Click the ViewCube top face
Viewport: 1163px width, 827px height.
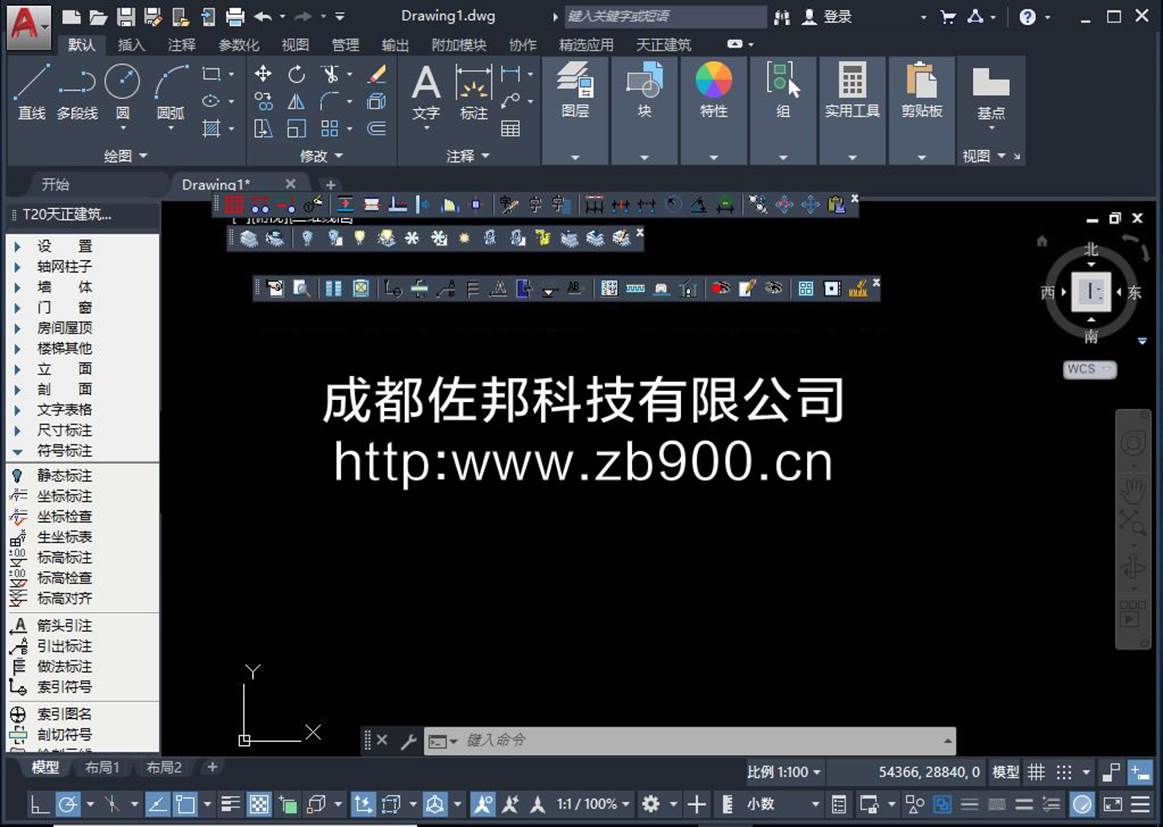[1091, 291]
